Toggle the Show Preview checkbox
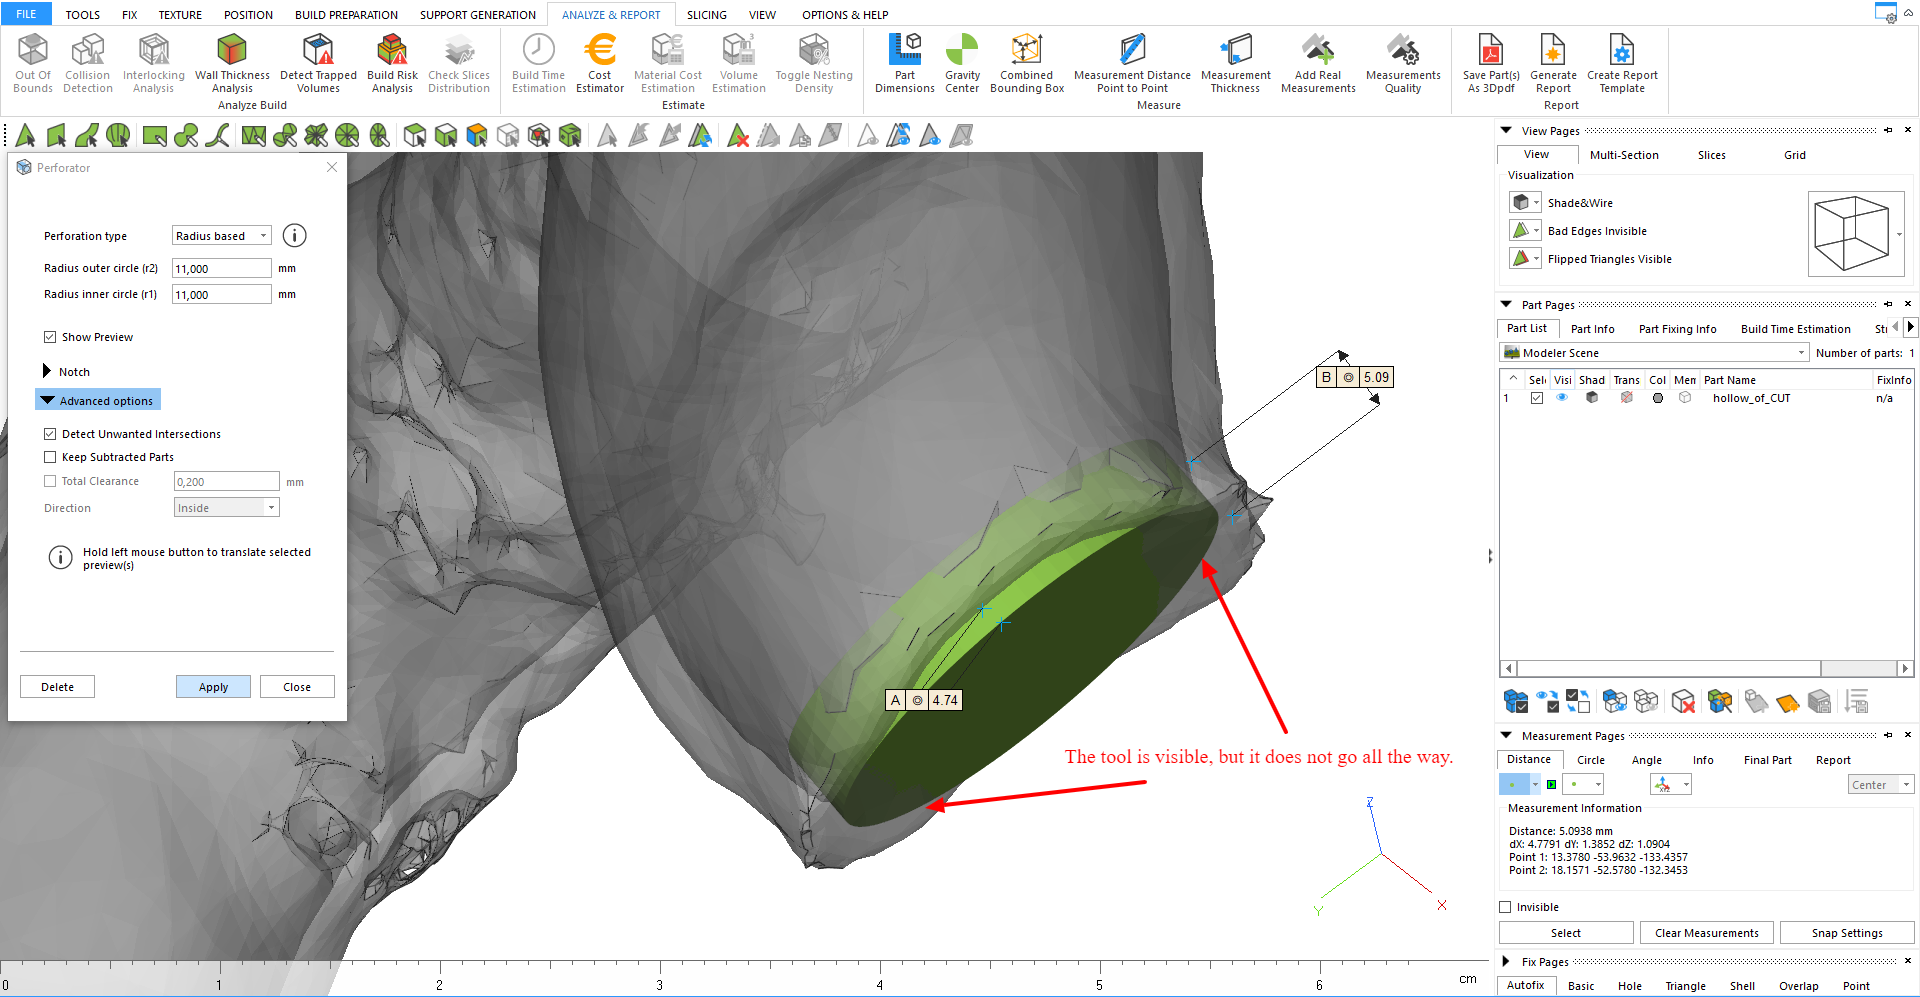The image size is (1920, 997). (x=50, y=337)
